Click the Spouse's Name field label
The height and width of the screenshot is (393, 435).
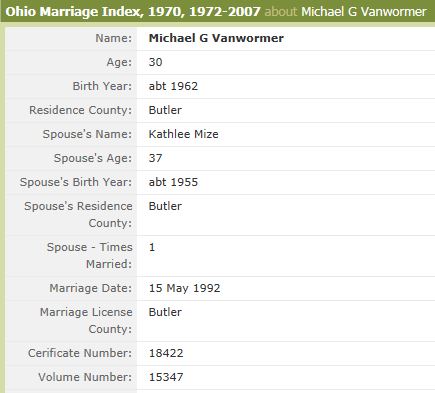(87, 134)
